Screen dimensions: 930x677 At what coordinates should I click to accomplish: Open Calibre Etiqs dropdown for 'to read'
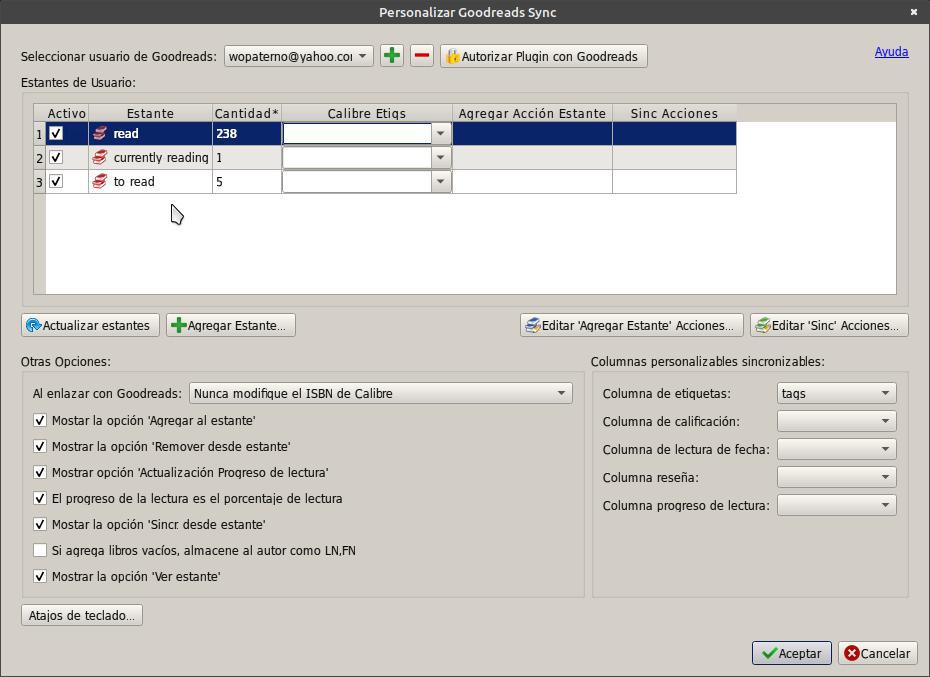(x=440, y=182)
